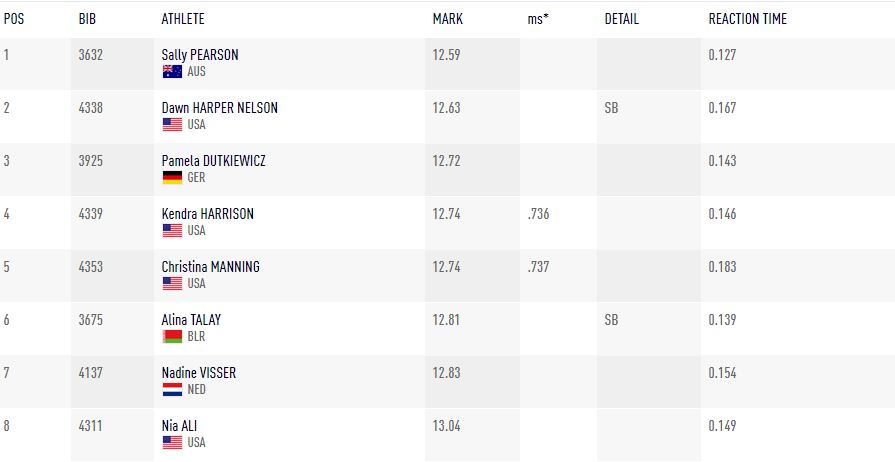Viewport: 895px width, 462px height.
Task: Open Dawn HARPER NELSON's athlete link
Action: tap(220, 108)
